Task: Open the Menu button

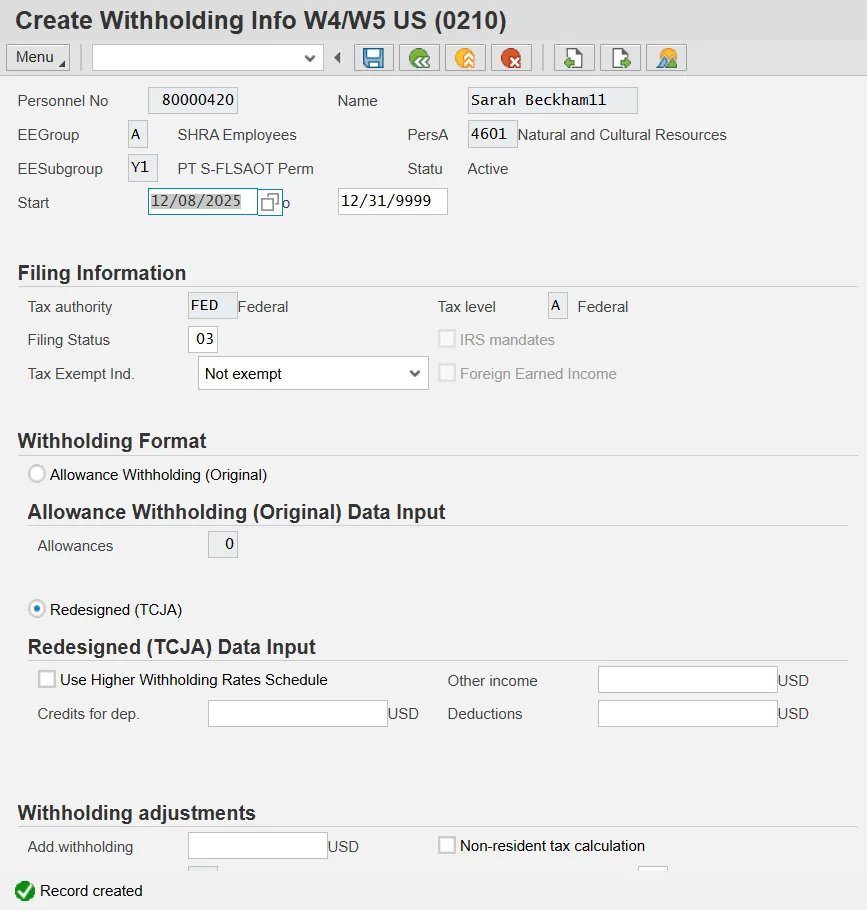Action: pos(38,57)
